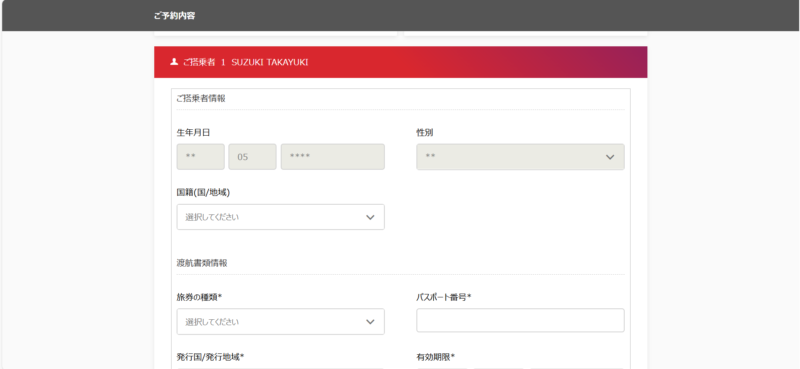Image resolution: width=800 pixels, height=369 pixels.
Task: Click the masked birth day field
Action: (201, 157)
